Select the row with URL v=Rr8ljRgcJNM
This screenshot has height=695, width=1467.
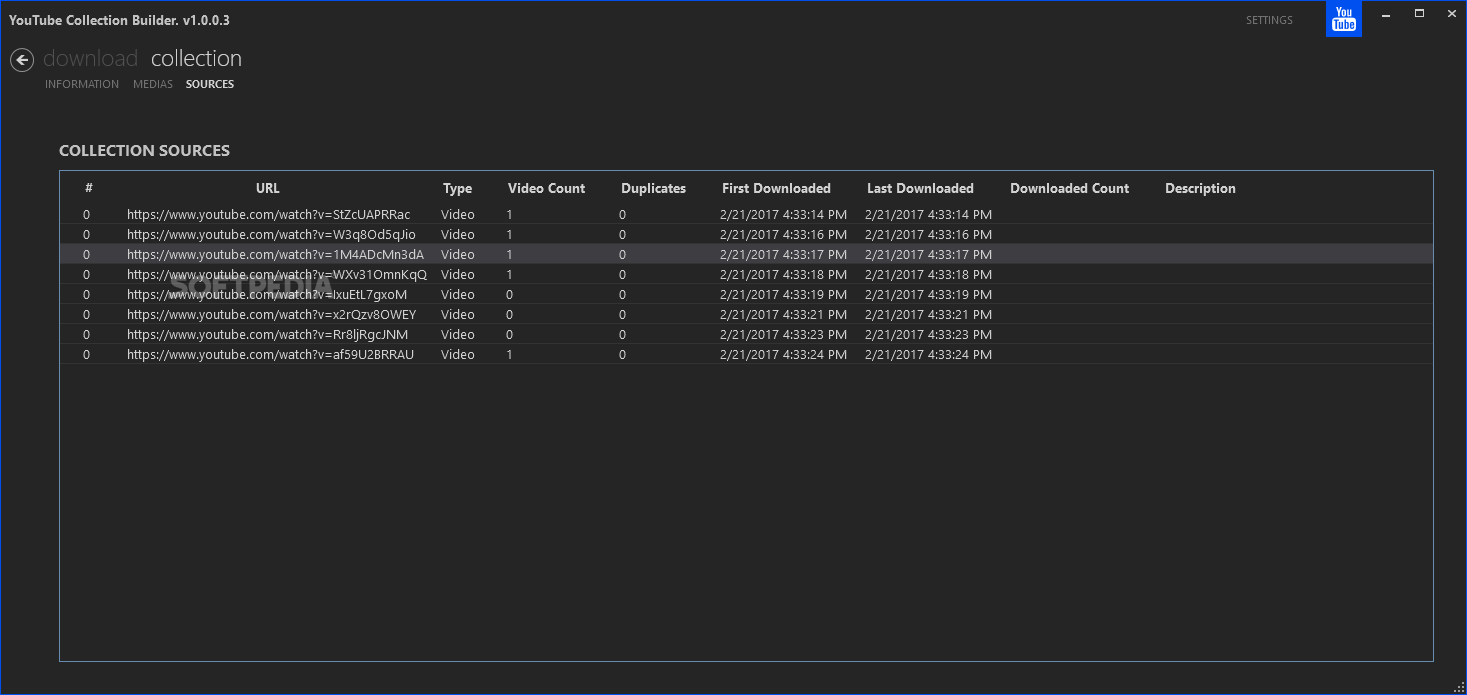(x=746, y=334)
